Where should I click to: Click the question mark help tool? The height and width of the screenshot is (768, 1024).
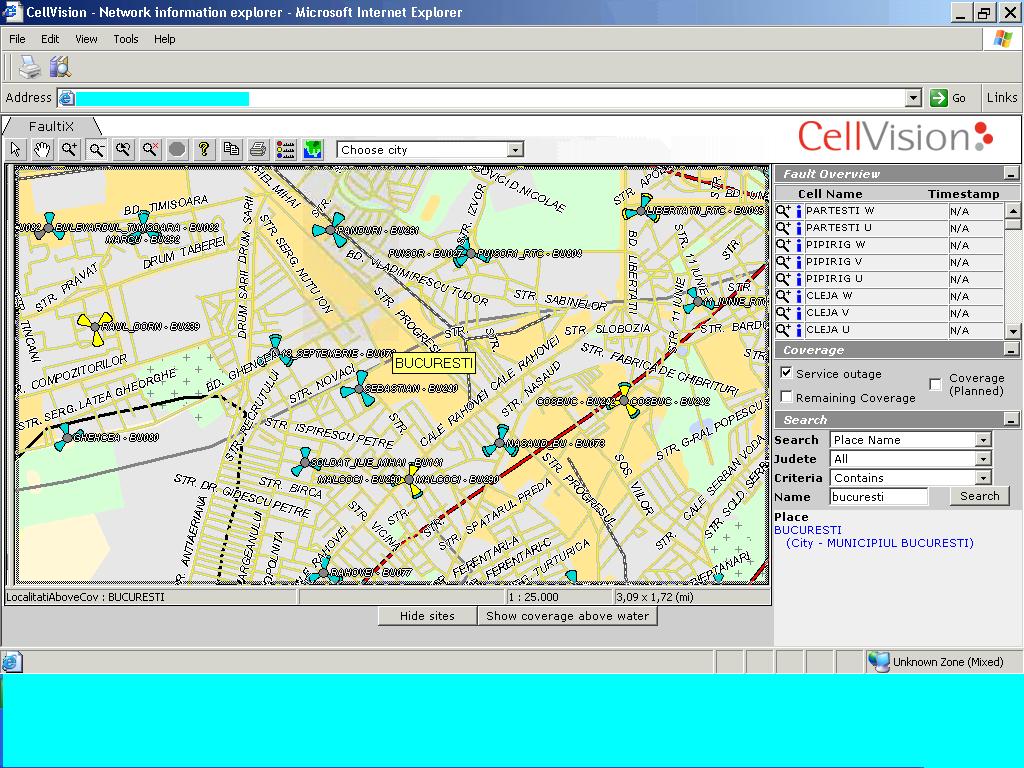[204, 150]
